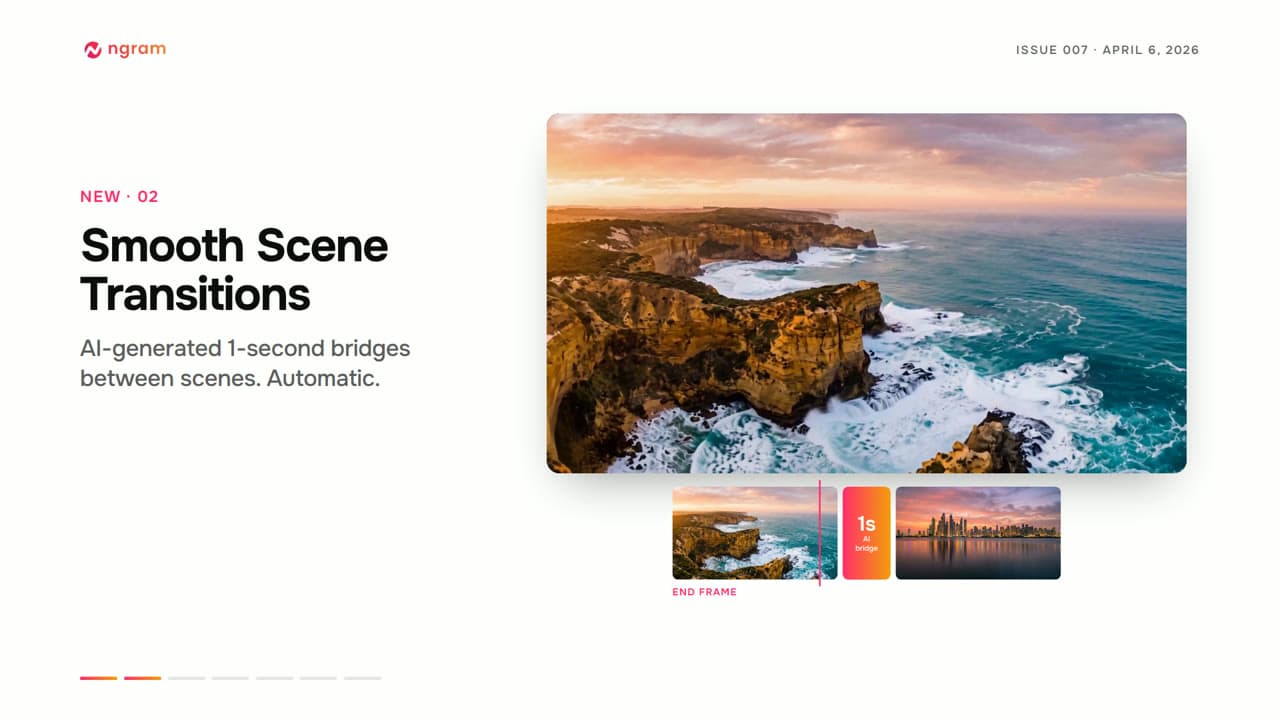This screenshot has width=1280, height=720.
Task: Go to the second progress indicator segment
Action: [x=142, y=678]
